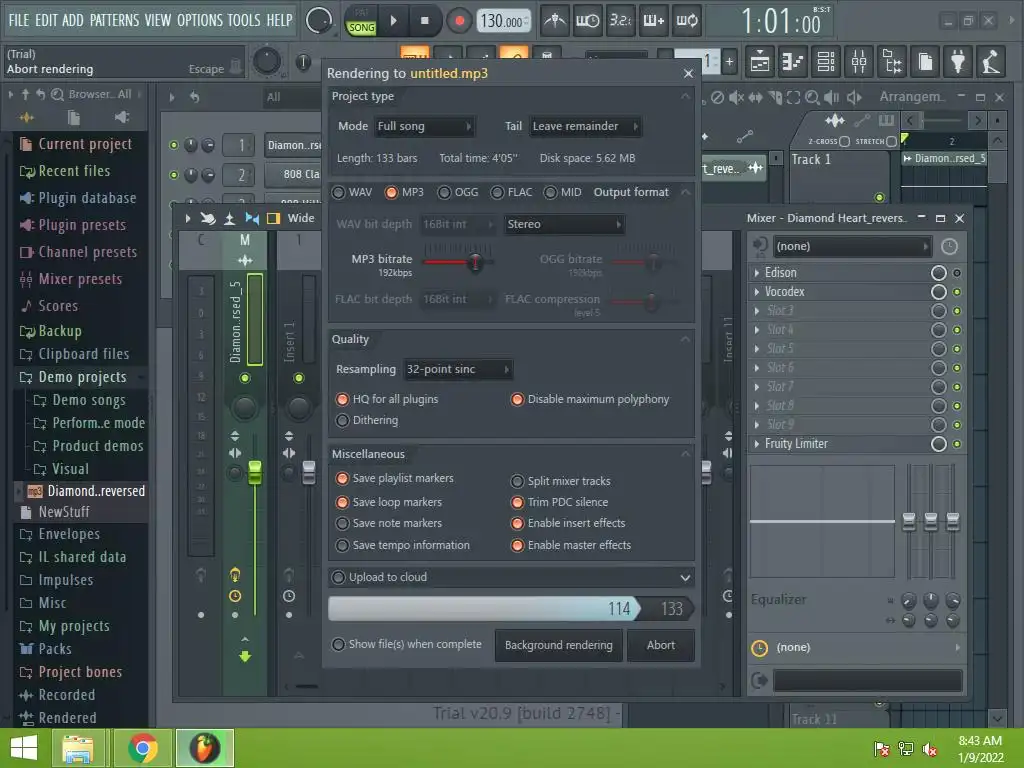Open File Explorer from the taskbar
The height and width of the screenshot is (768, 1024).
coord(78,748)
